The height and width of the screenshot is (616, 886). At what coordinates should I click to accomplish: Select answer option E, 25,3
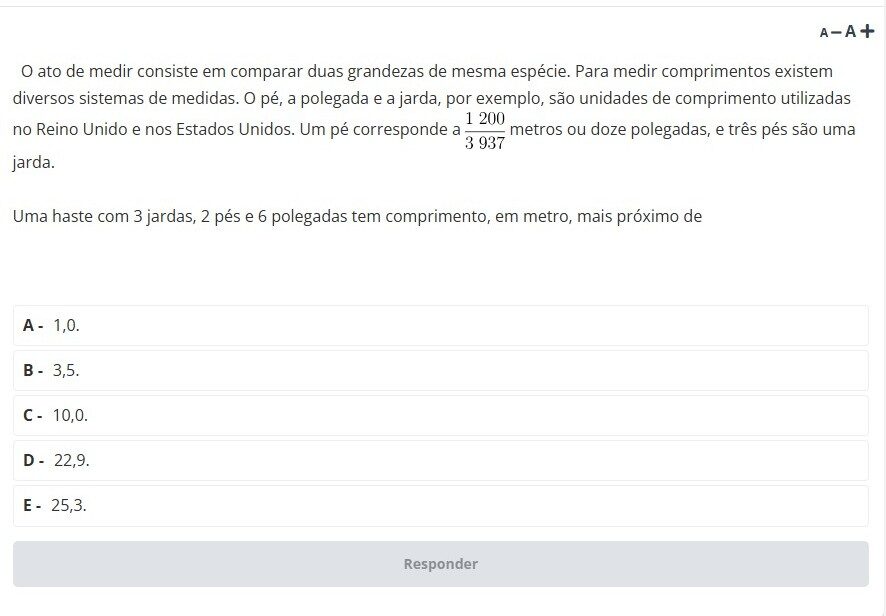click(x=440, y=505)
